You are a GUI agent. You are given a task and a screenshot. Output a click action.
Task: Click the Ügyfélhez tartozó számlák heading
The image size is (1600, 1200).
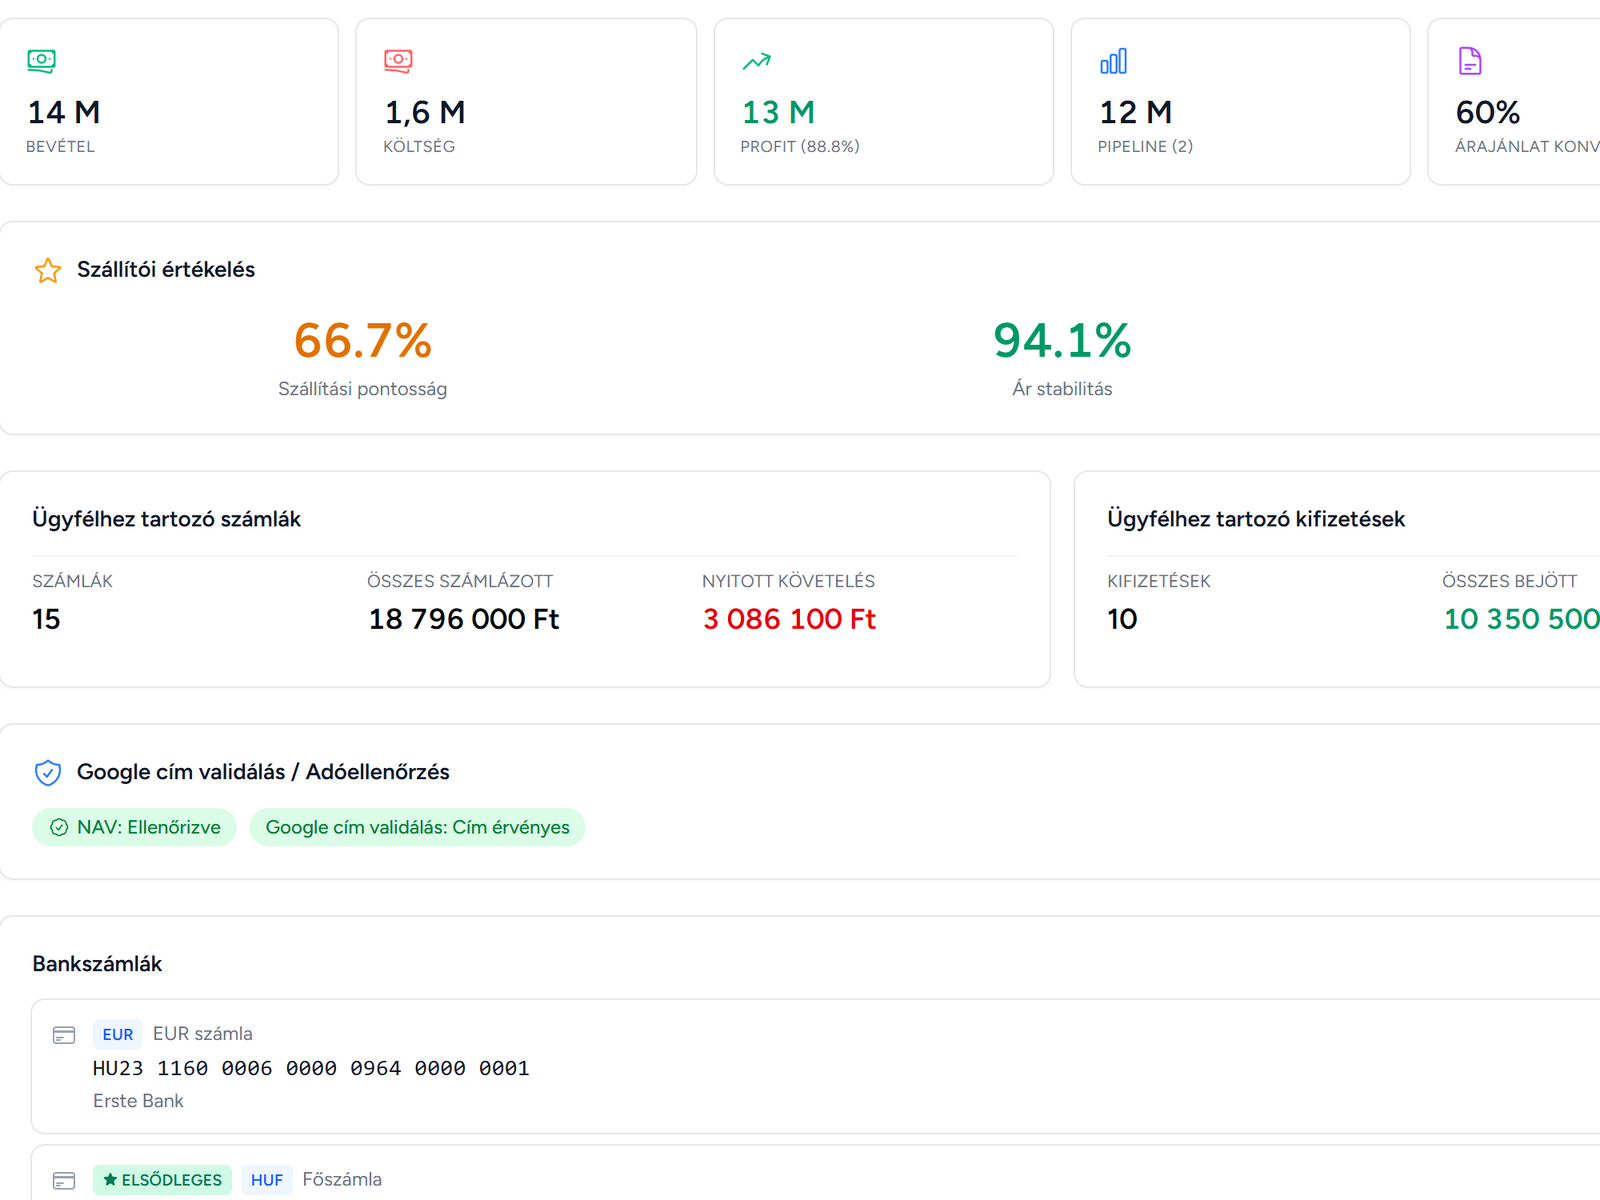pos(166,519)
